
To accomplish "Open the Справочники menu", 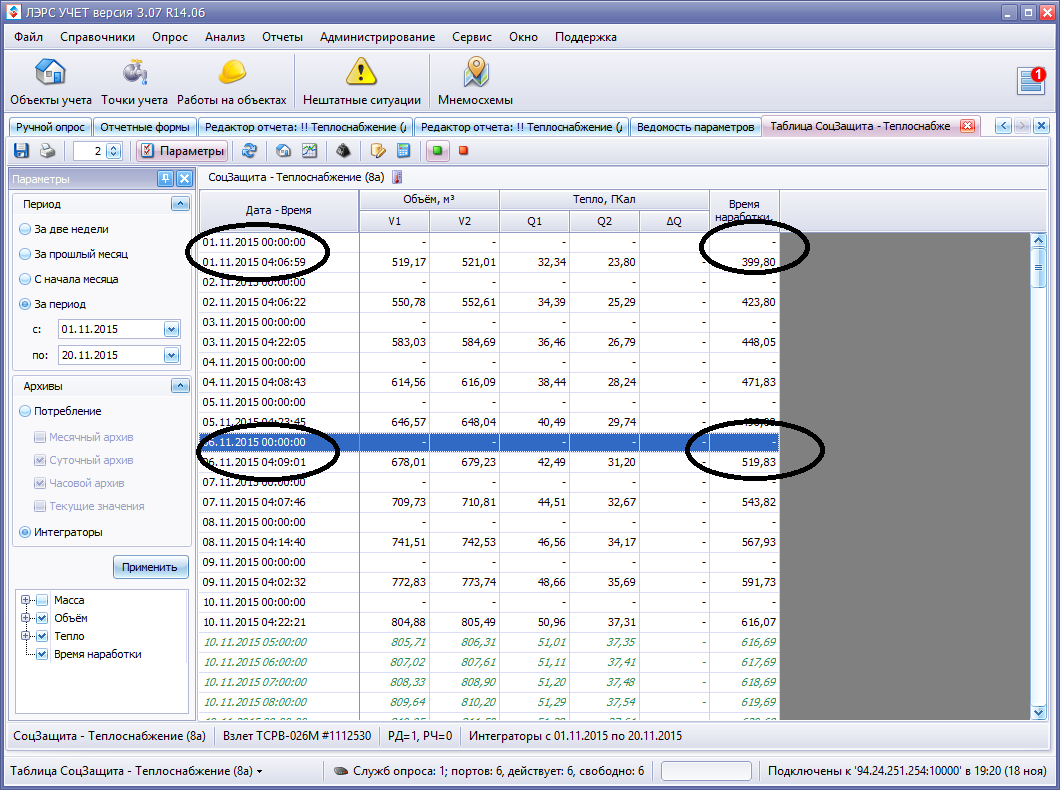I will point(97,36).
